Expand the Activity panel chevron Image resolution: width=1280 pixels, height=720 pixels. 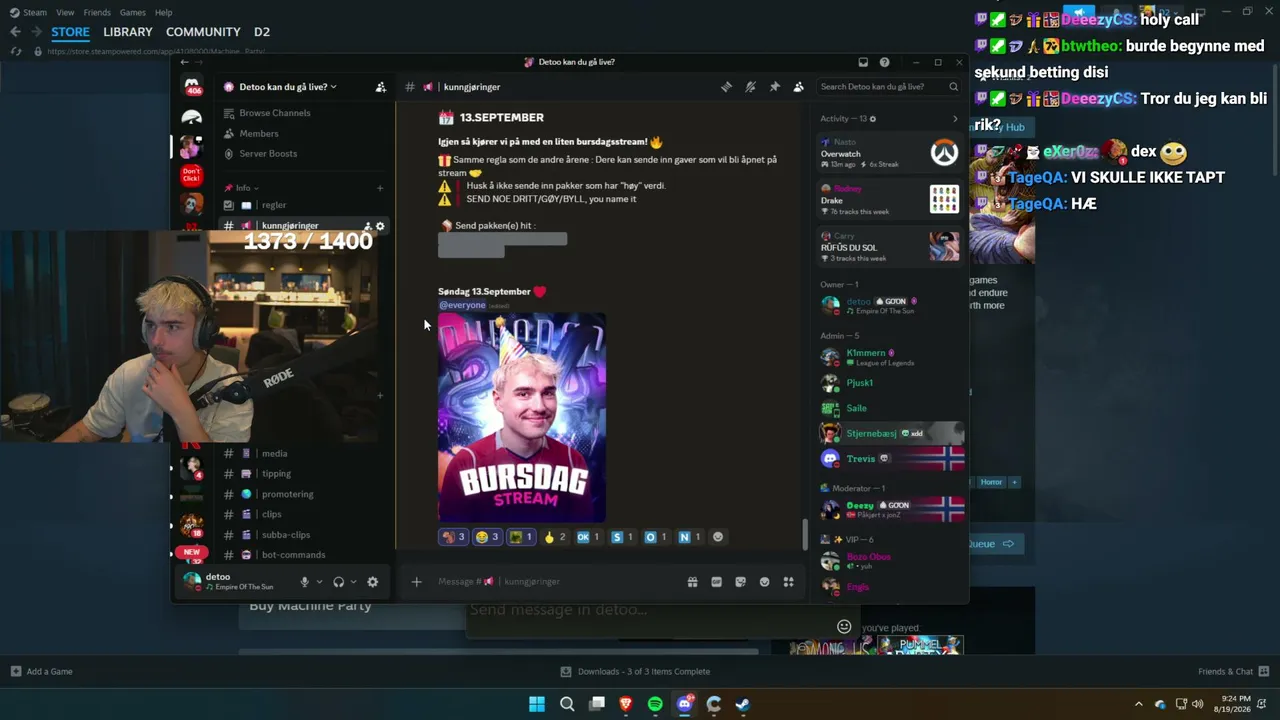click(954, 119)
